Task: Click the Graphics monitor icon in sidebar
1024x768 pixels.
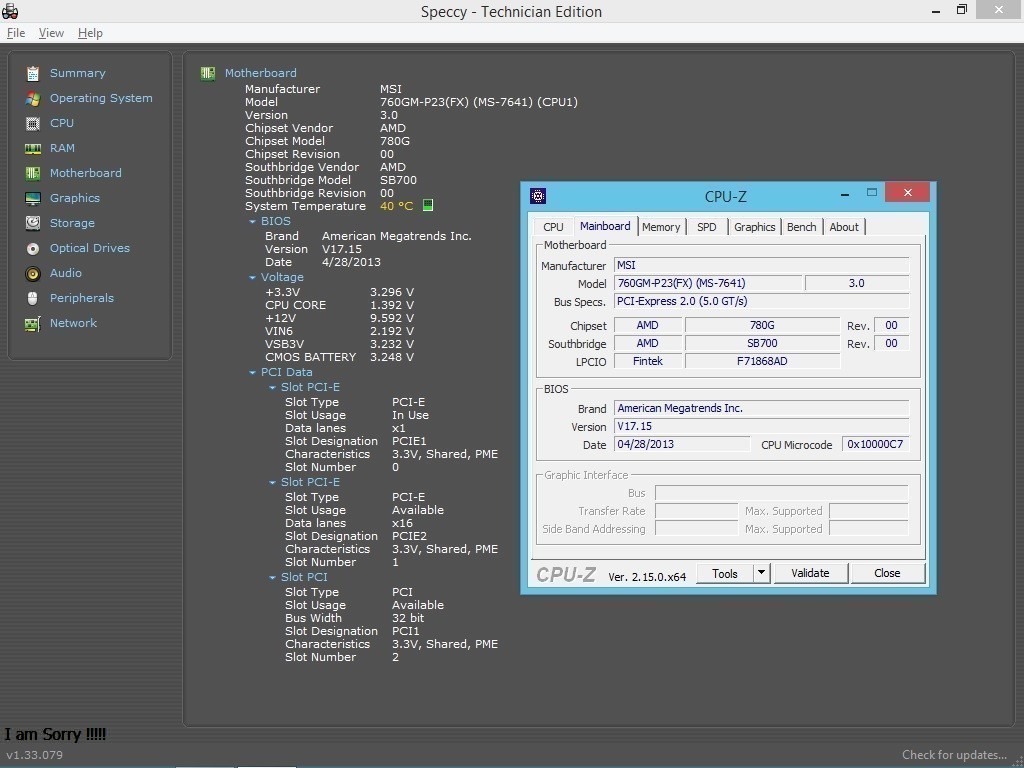Action: point(33,198)
